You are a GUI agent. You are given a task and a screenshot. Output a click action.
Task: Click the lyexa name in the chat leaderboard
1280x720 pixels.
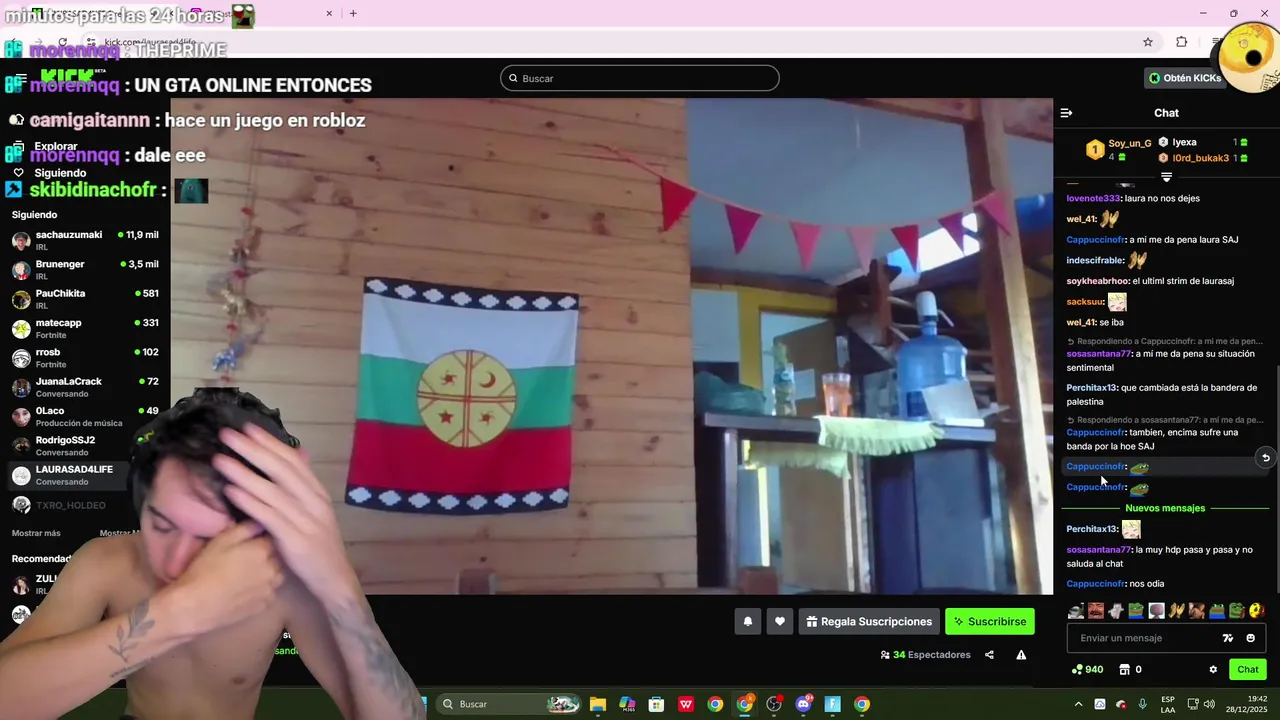pos(1184,142)
